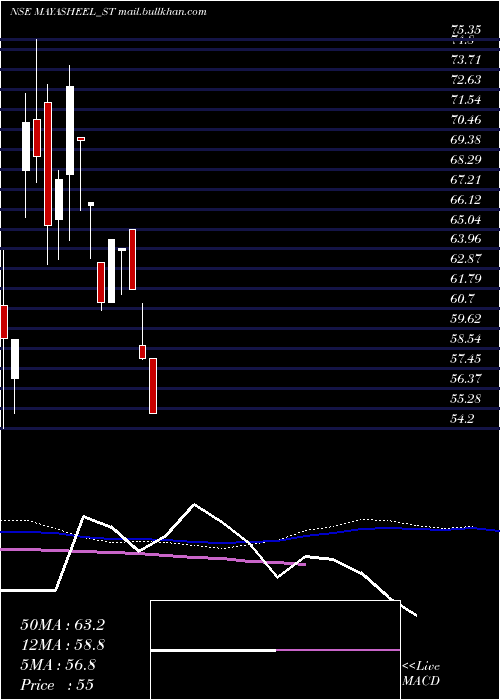This screenshot has width=500, height=700.
Task: Click the 50MA : 63.2 readout
Action: [62, 625]
